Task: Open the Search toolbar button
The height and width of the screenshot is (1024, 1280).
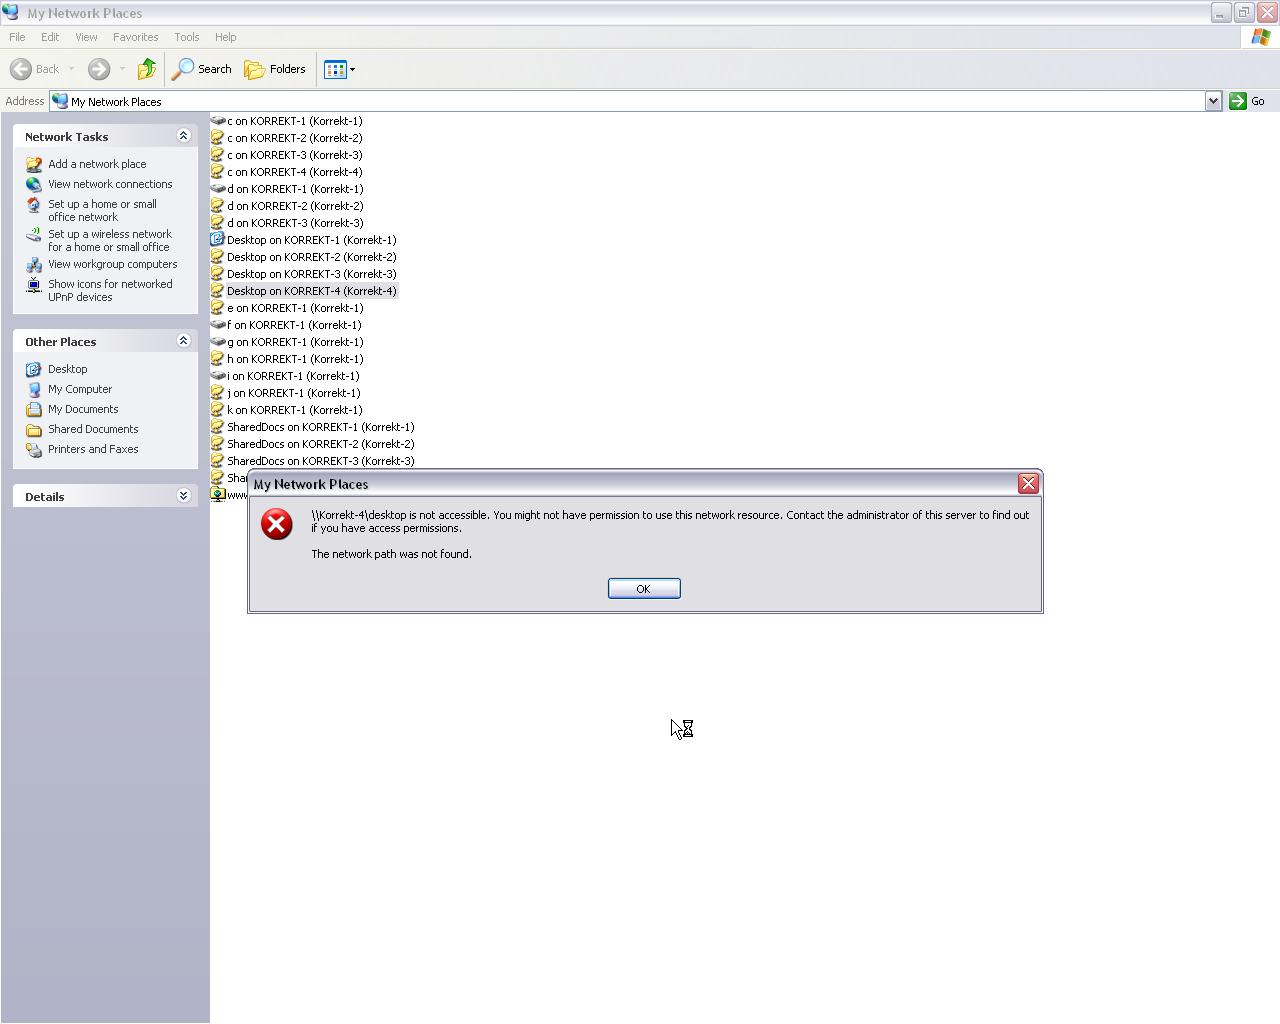Action: tap(202, 69)
